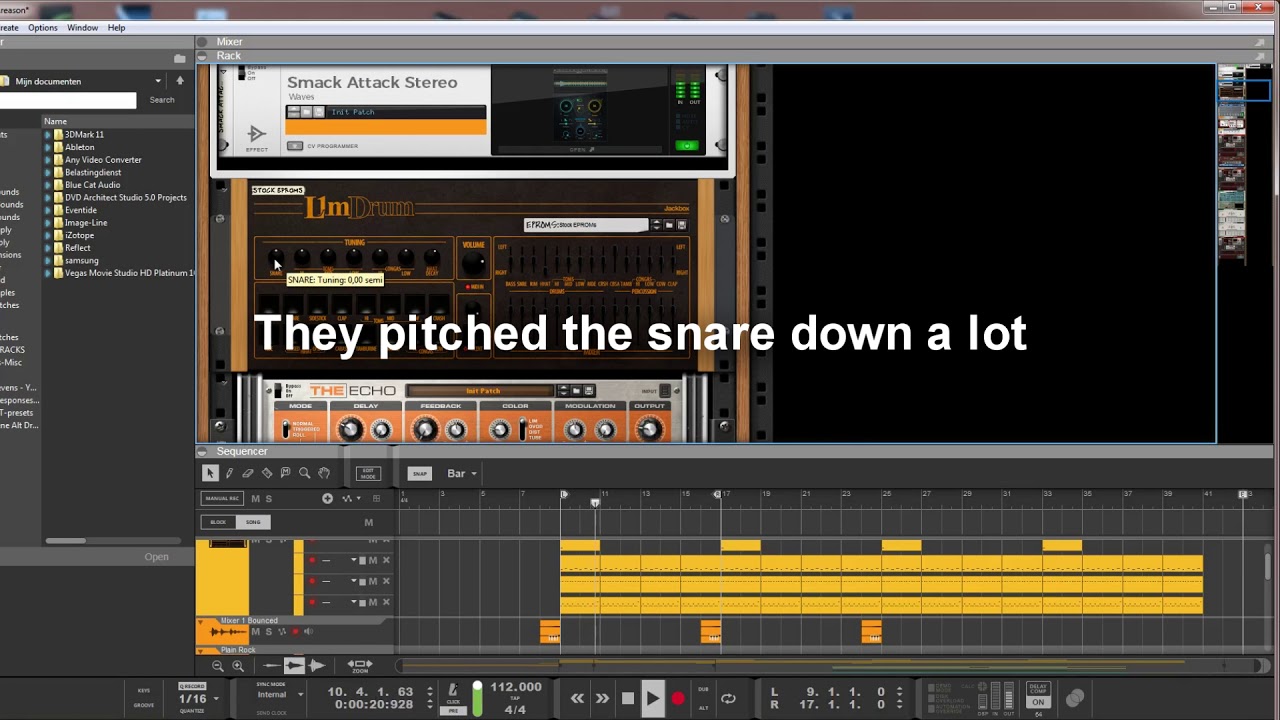1280x720 pixels.
Task: Stop playback with the square stop button
Action: pos(628,698)
